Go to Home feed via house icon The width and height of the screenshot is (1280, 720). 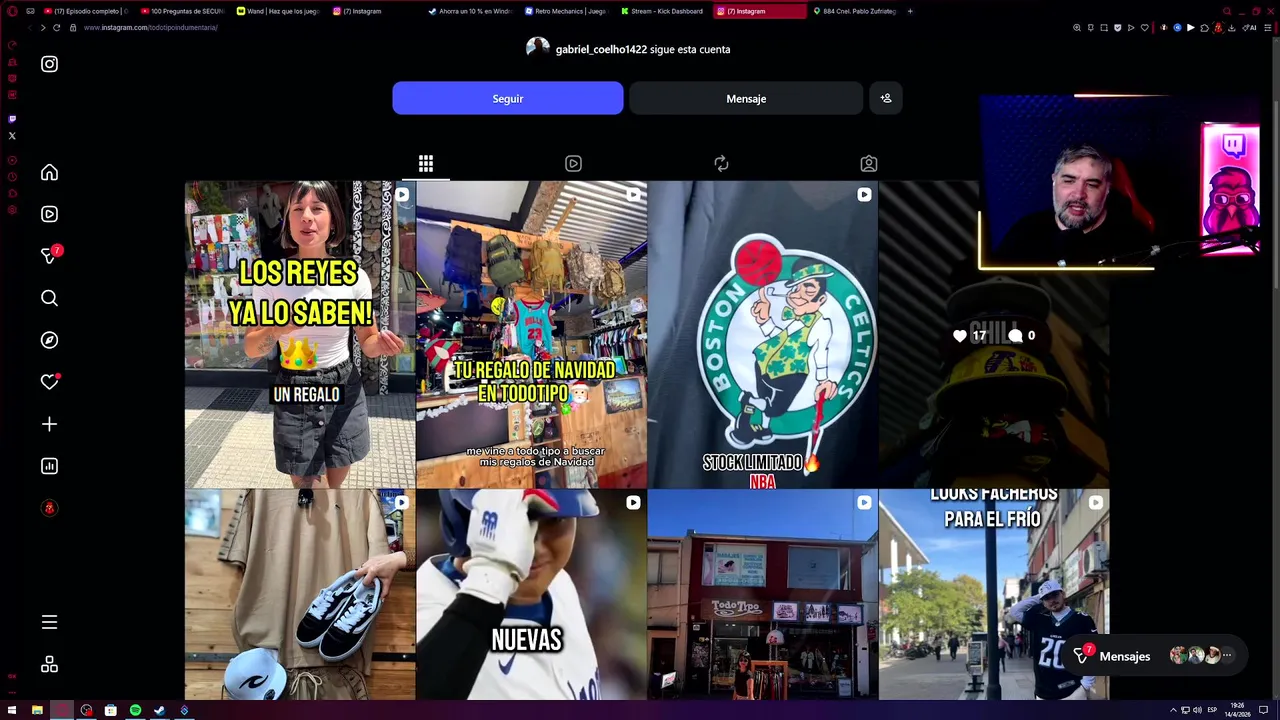coord(49,172)
